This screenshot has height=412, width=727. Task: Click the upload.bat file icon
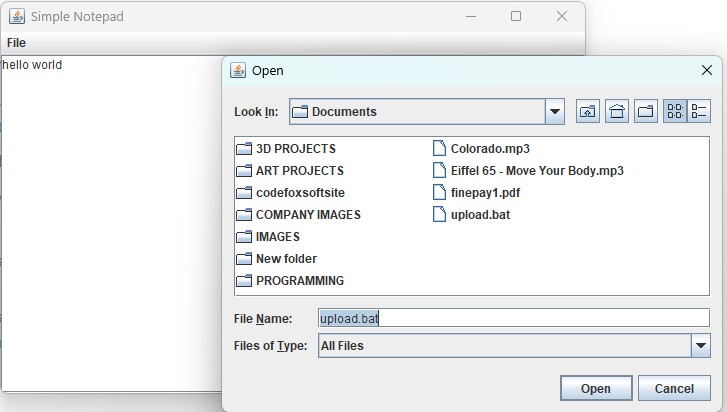[439, 214]
